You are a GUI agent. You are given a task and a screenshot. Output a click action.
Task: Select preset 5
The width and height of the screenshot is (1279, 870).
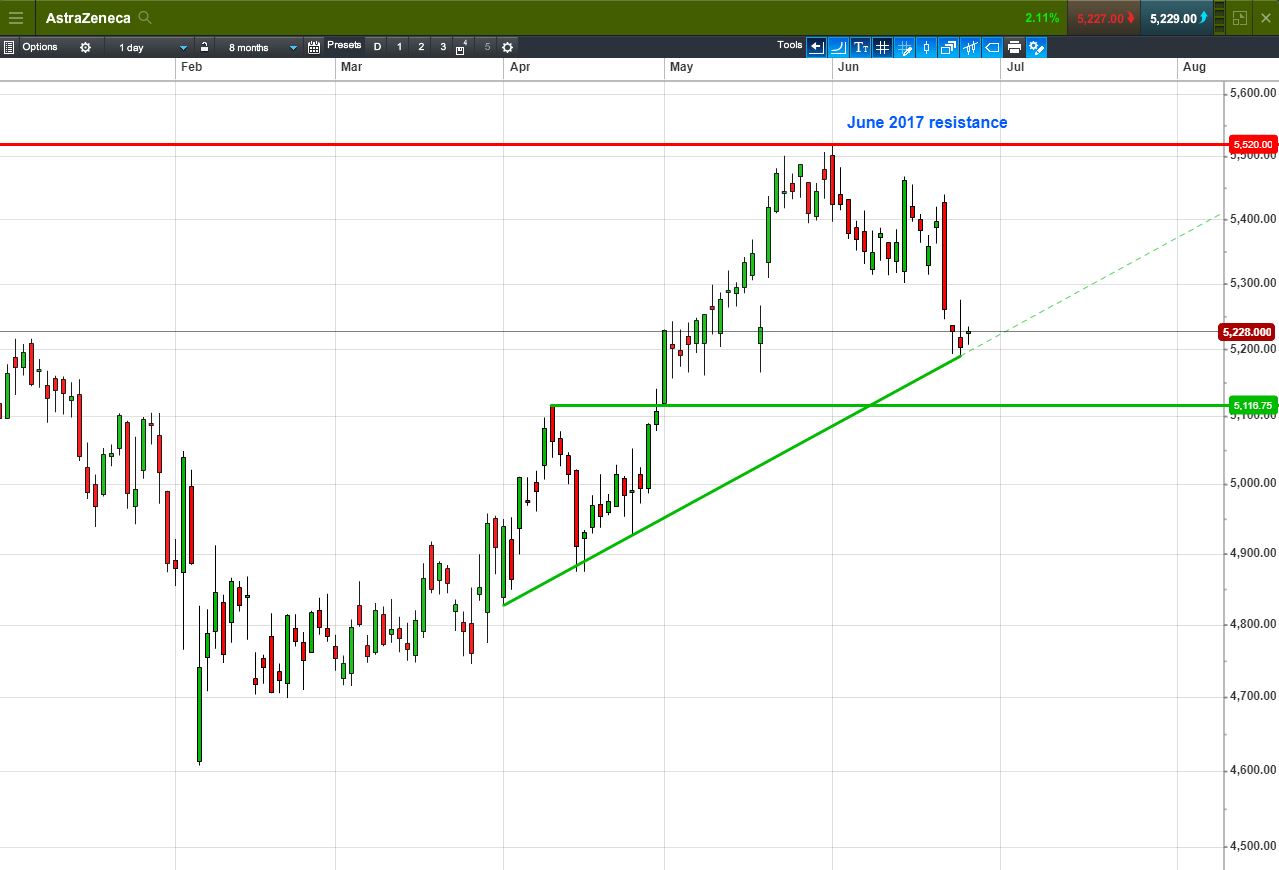click(x=487, y=47)
